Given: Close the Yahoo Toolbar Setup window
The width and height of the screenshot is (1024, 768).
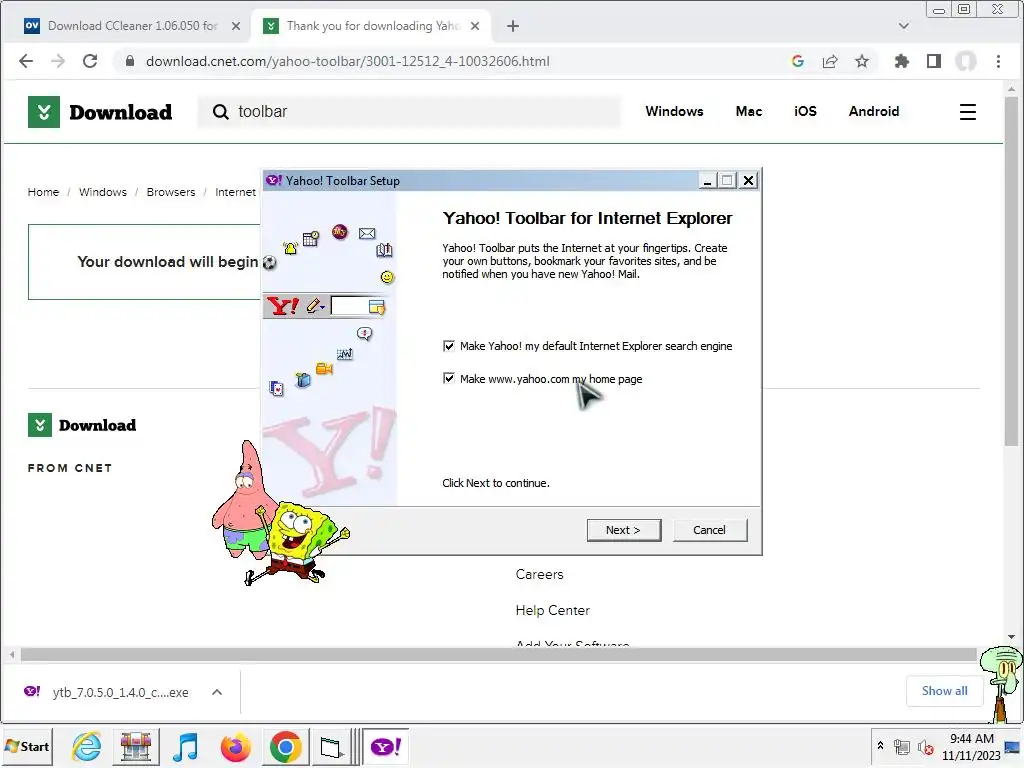Looking at the screenshot, I should [748, 181].
